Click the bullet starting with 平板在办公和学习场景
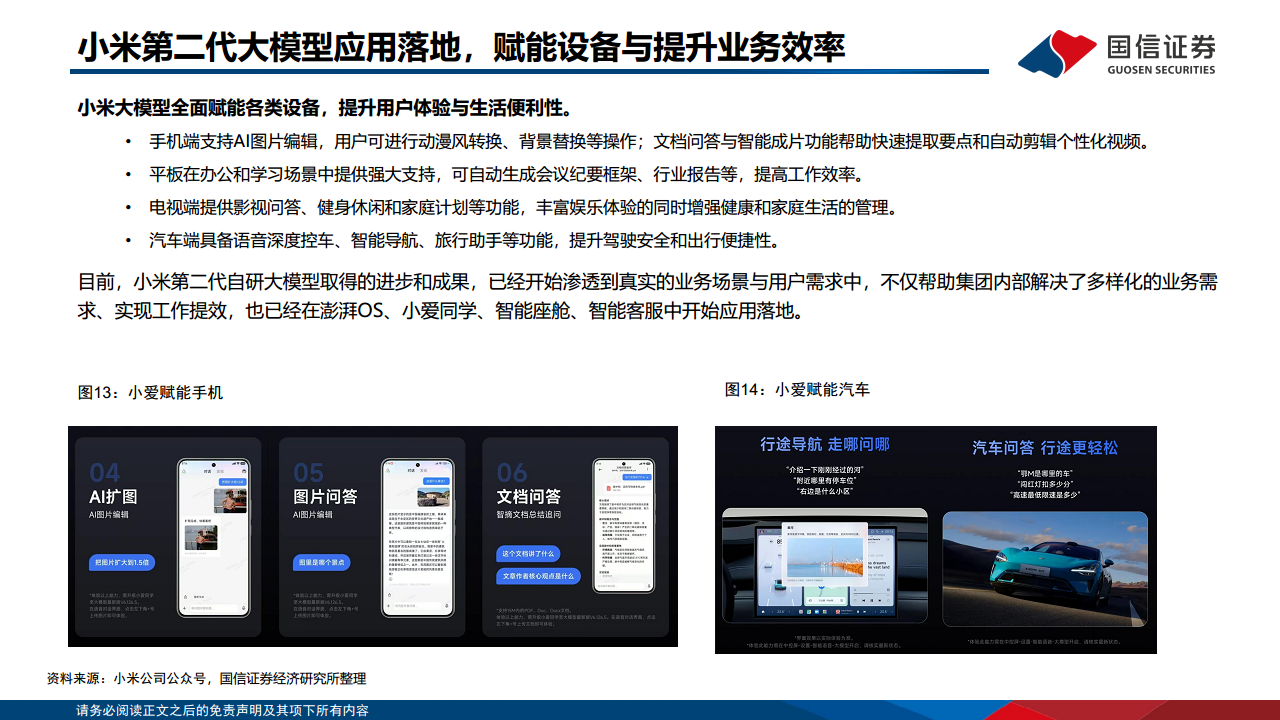The image size is (1280, 720). click(506, 175)
